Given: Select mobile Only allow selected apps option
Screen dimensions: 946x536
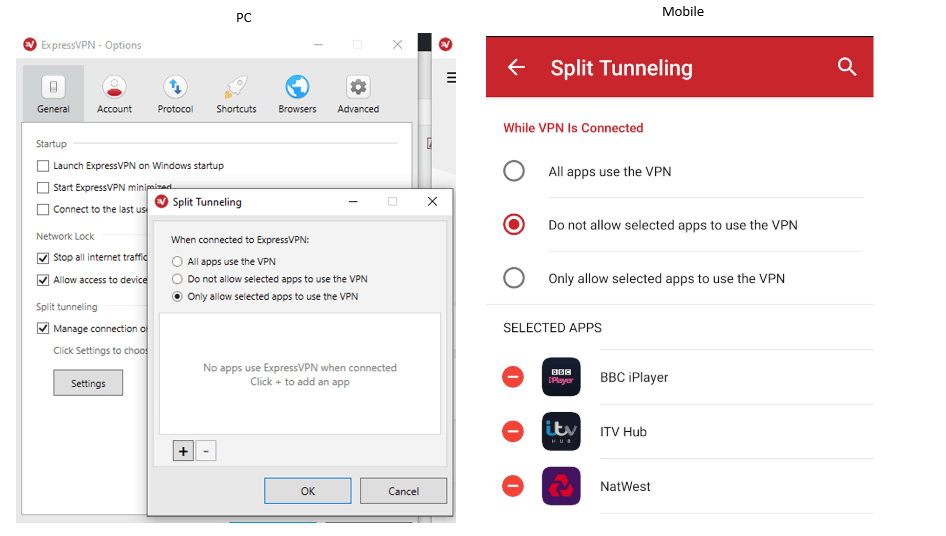Looking at the screenshot, I should [x=514, y=278].
